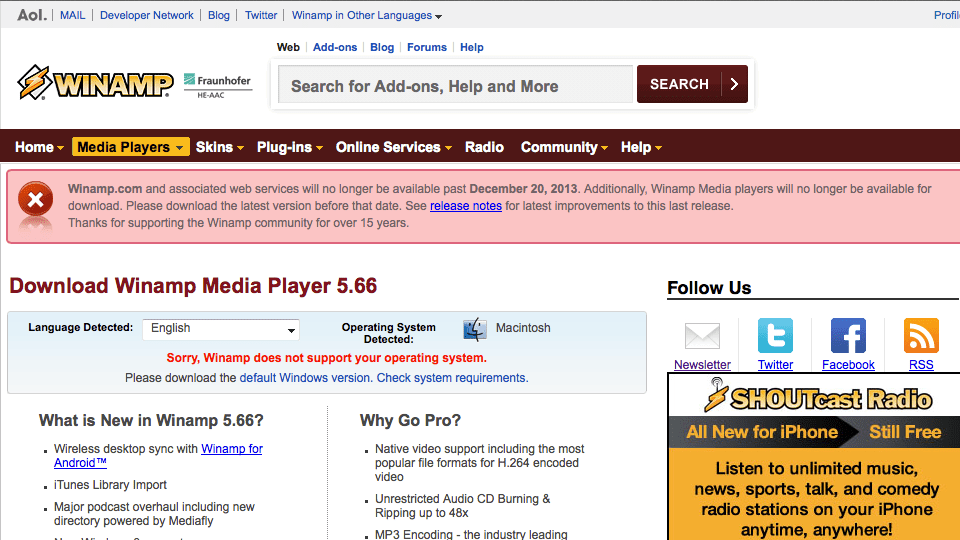The width and height of the screenshot is (960, 540).
Task: Click the Facebook text link
Action: pyautogui.click(x=848, y=365)
